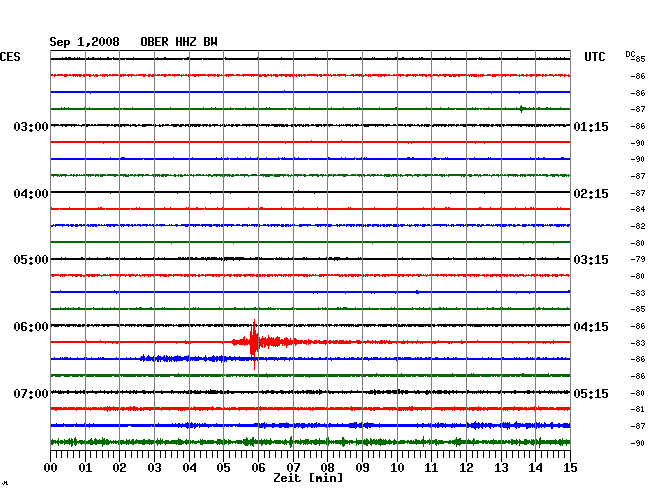Click the "Zeit [min]" axis title
Image resolution: width=650 pixels, height=494 pixels.
(308, 478)
